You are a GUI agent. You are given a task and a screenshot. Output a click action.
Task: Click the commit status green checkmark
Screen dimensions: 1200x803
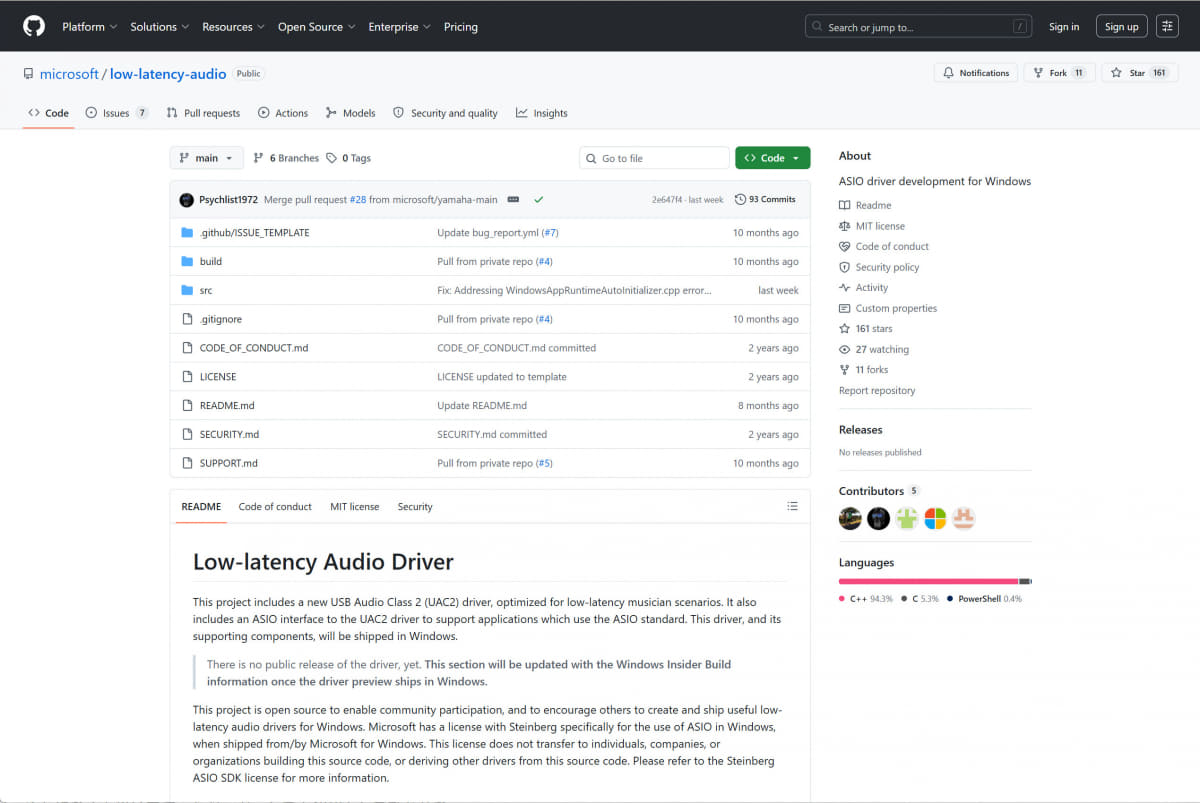point(539,199)
